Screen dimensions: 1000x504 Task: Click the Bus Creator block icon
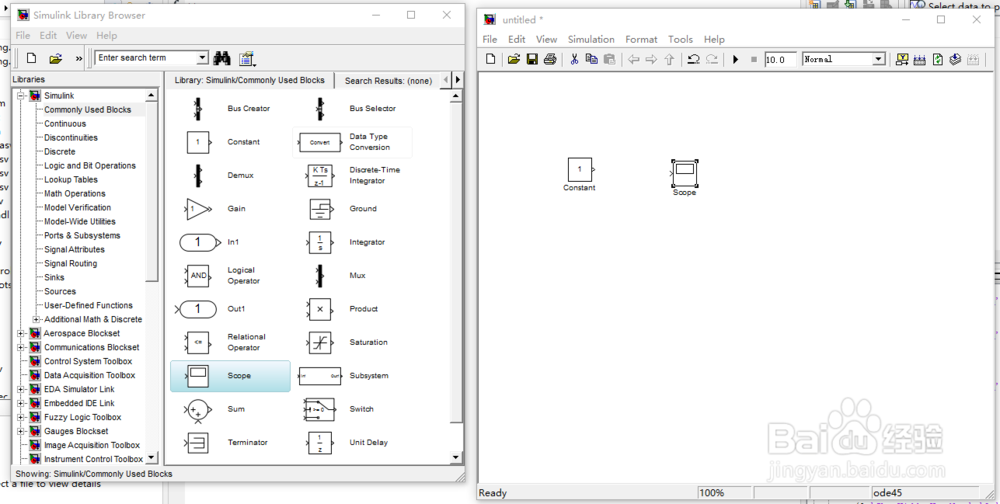point(198,108)
